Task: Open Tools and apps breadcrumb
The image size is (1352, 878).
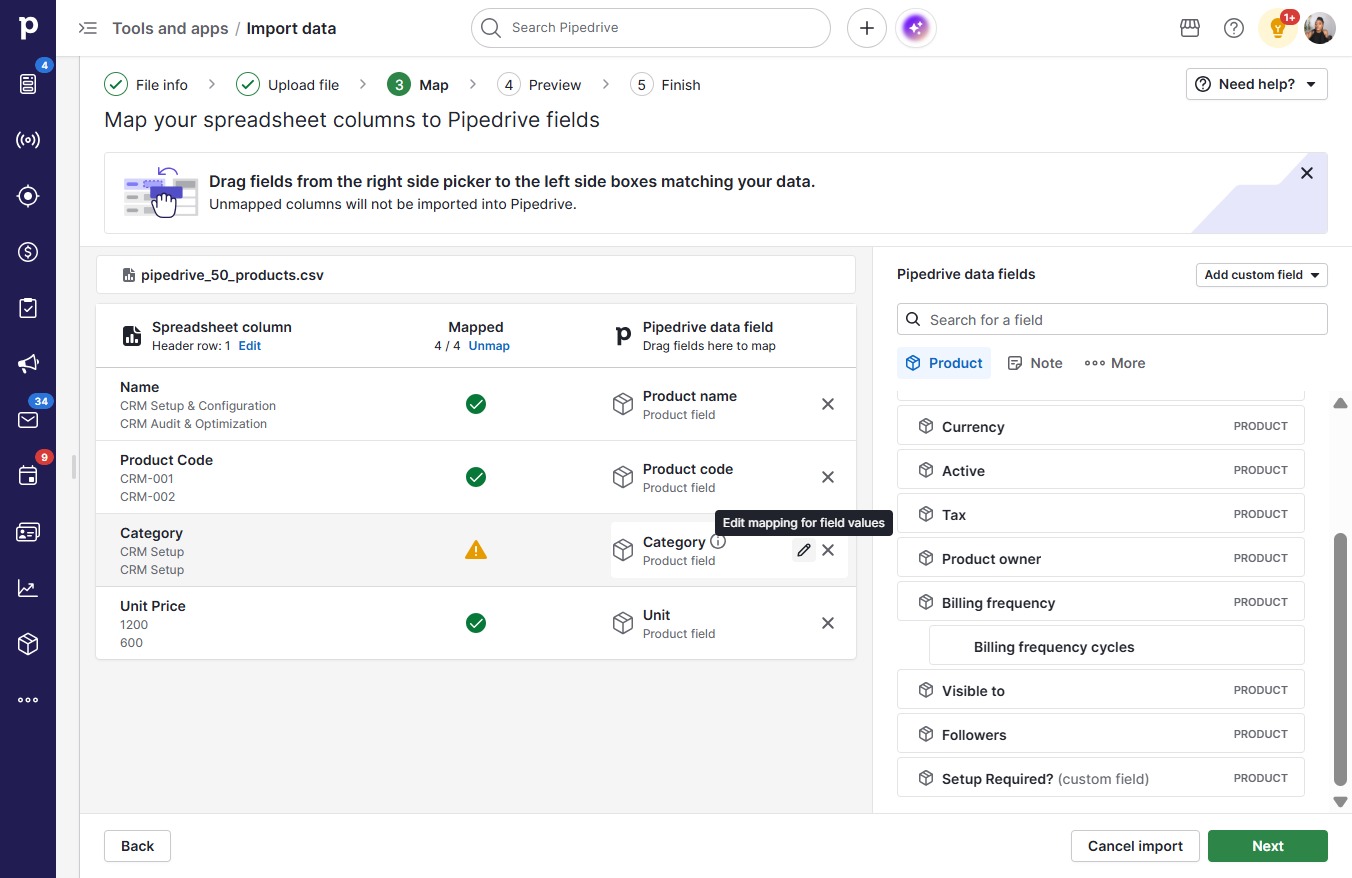Action: click(170, 28)
